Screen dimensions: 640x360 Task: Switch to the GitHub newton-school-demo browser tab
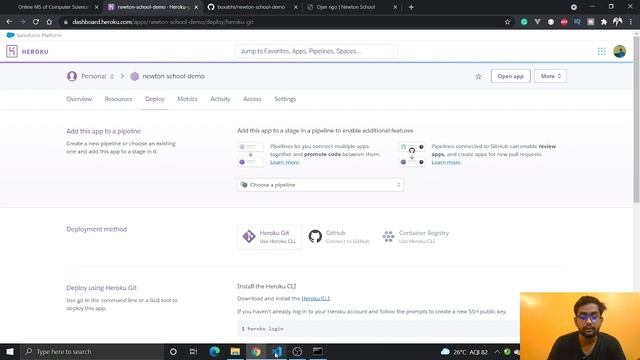click(x=252, y=7)
